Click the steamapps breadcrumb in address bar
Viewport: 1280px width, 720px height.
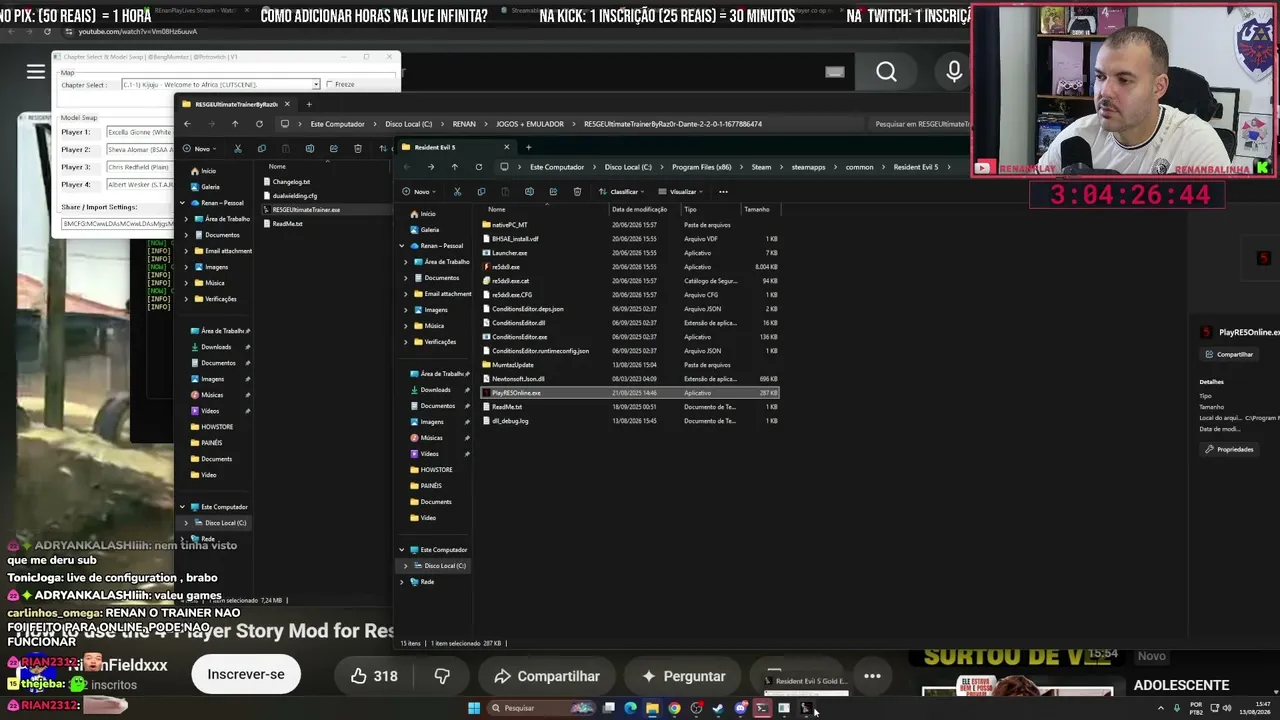(808, 167)
